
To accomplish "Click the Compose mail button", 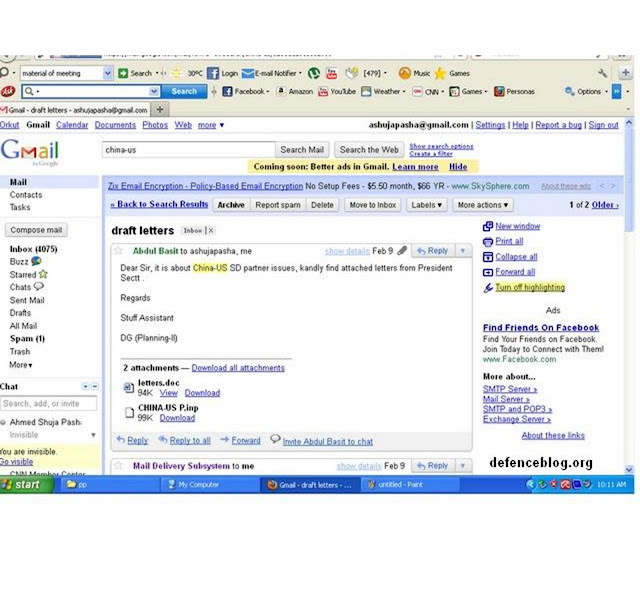I will 36,230.
